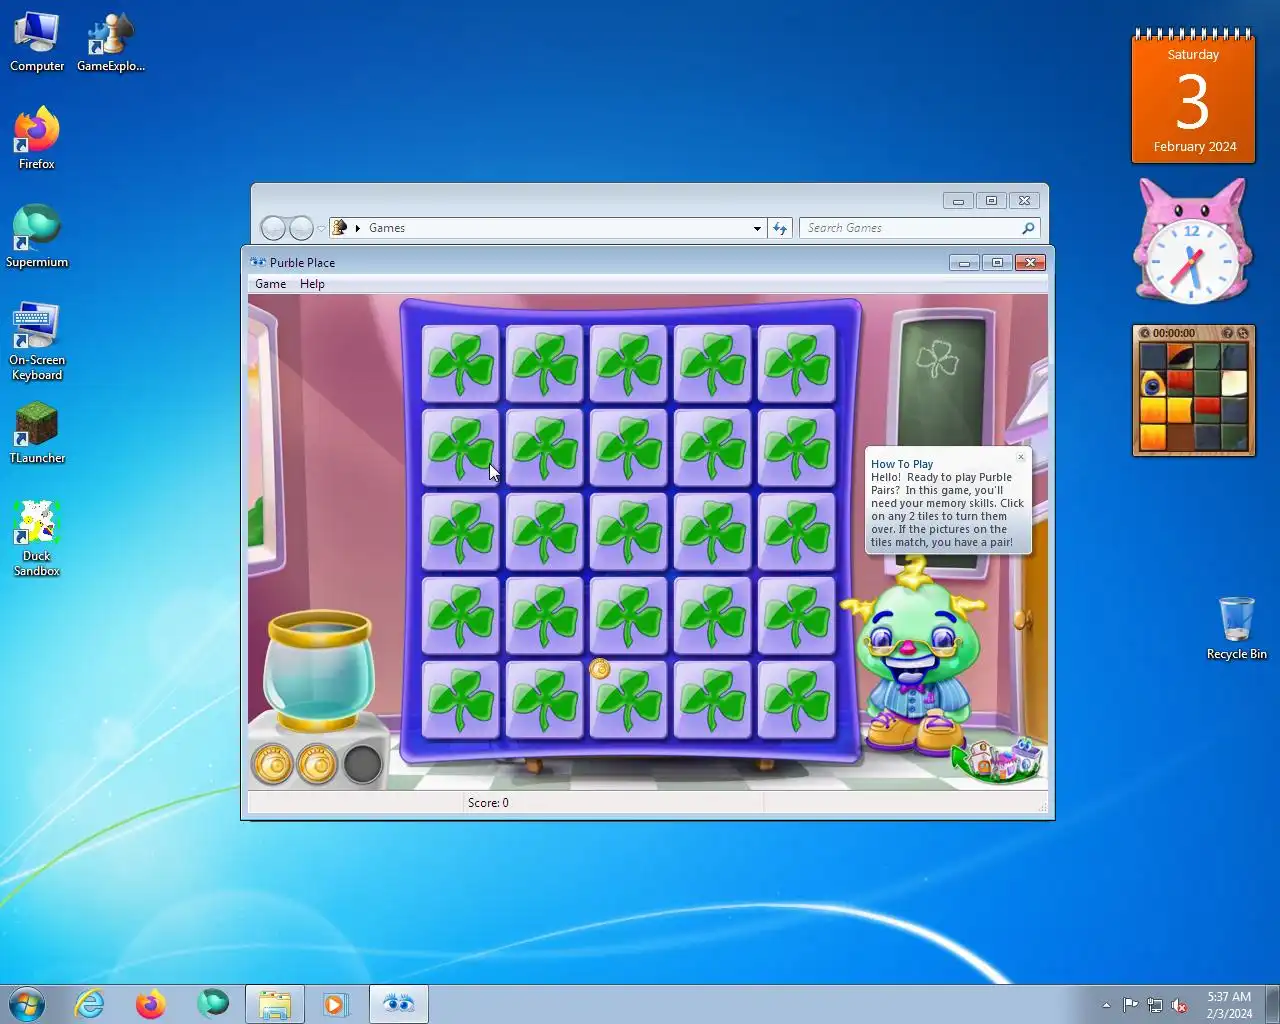
Task: Show the puzzle picture with question mark icon
Action: tap(1226, 333)
